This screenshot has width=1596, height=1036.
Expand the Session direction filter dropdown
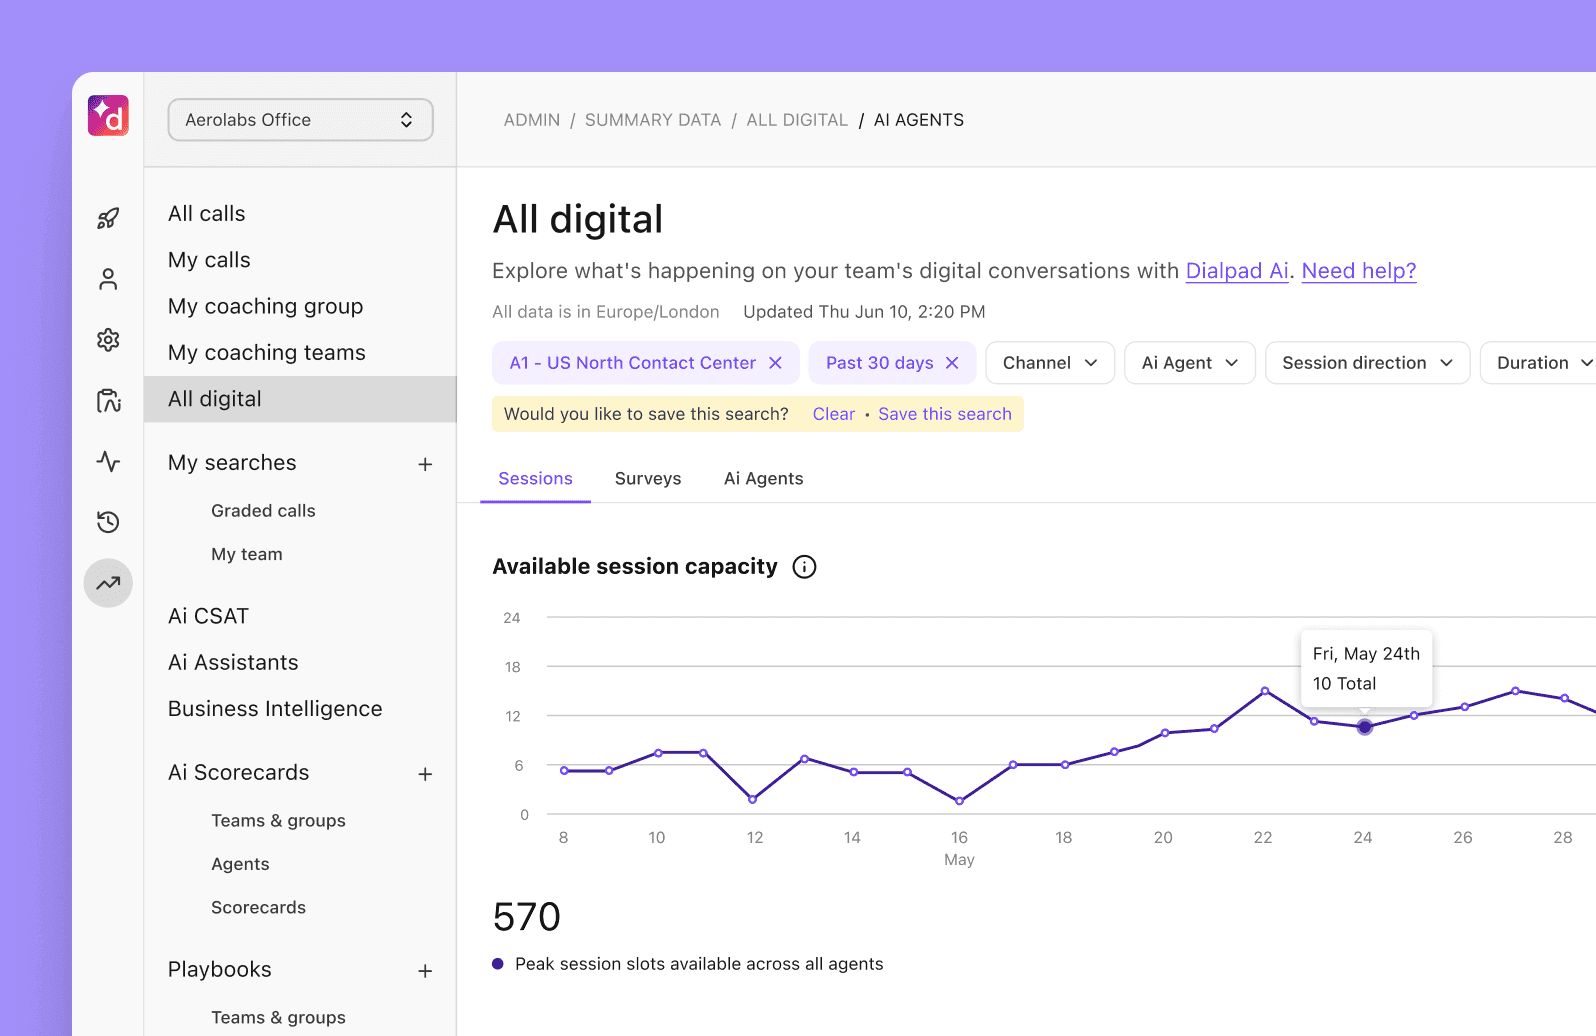1366,363
